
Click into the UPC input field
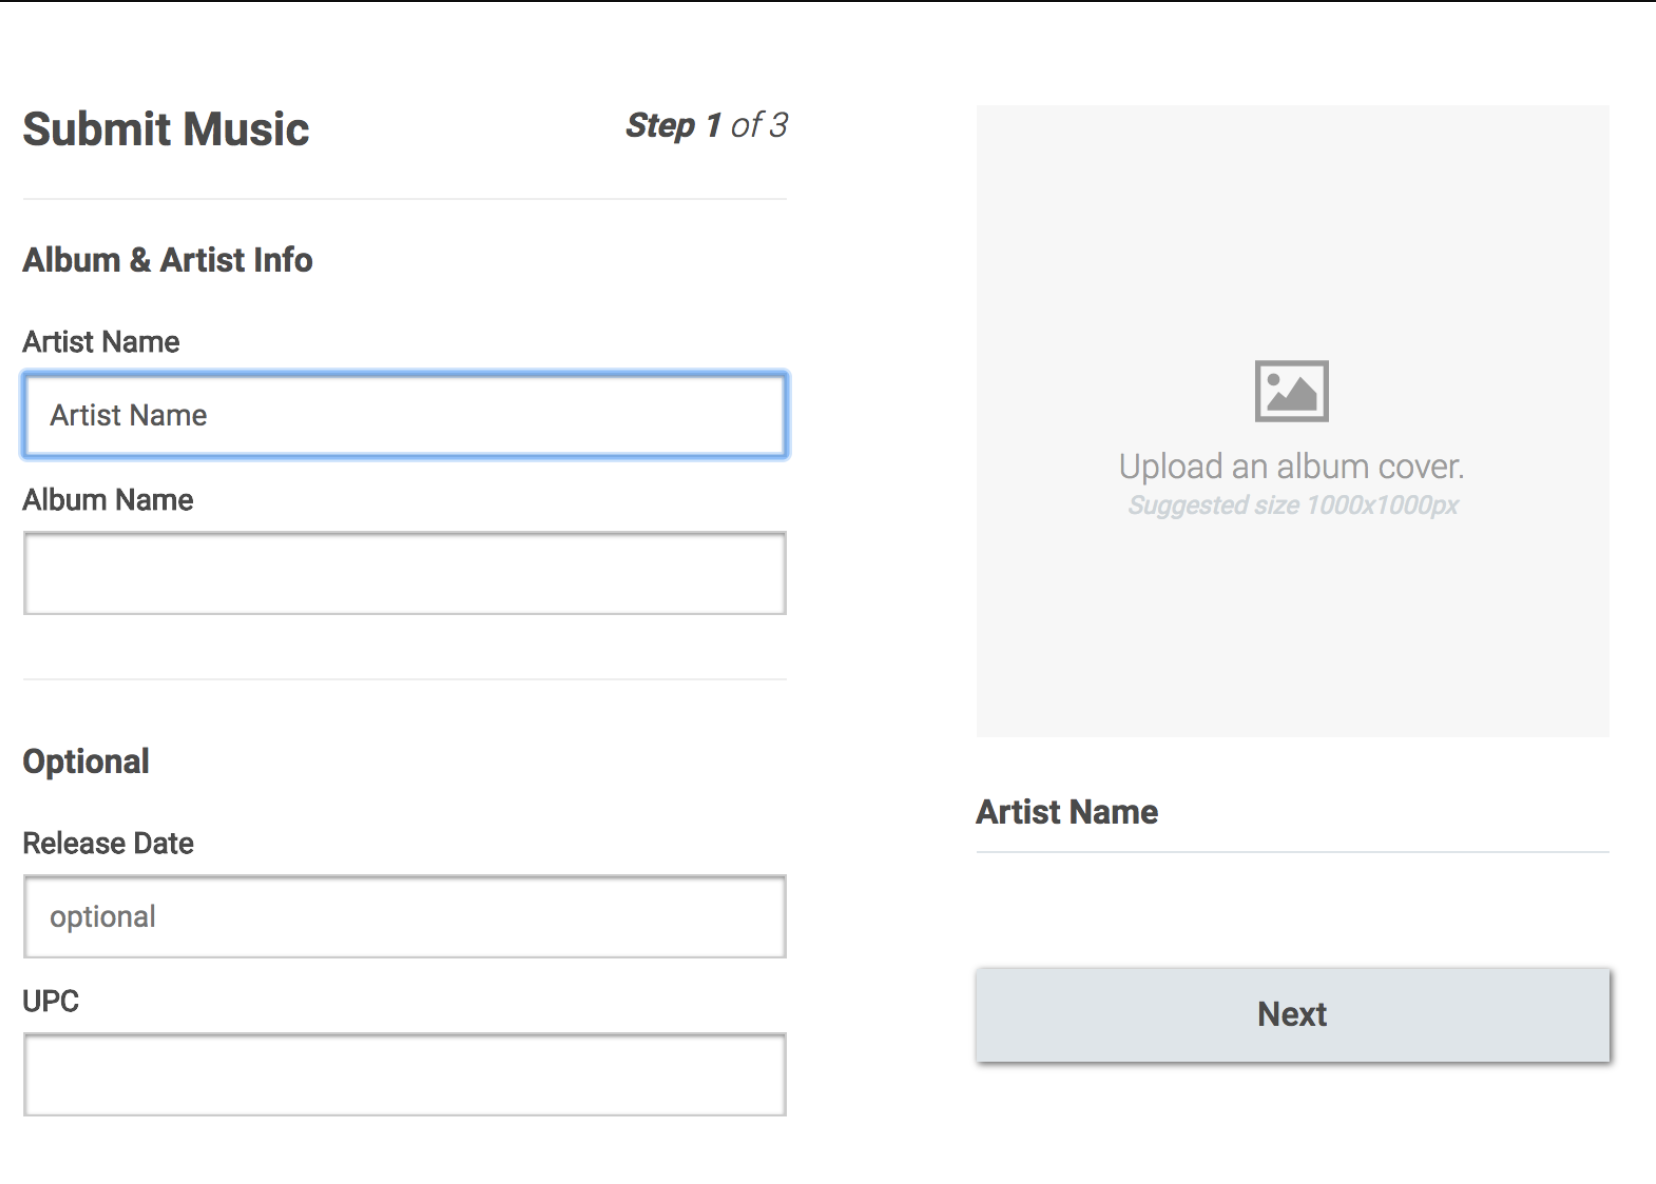pos(405,1075)
